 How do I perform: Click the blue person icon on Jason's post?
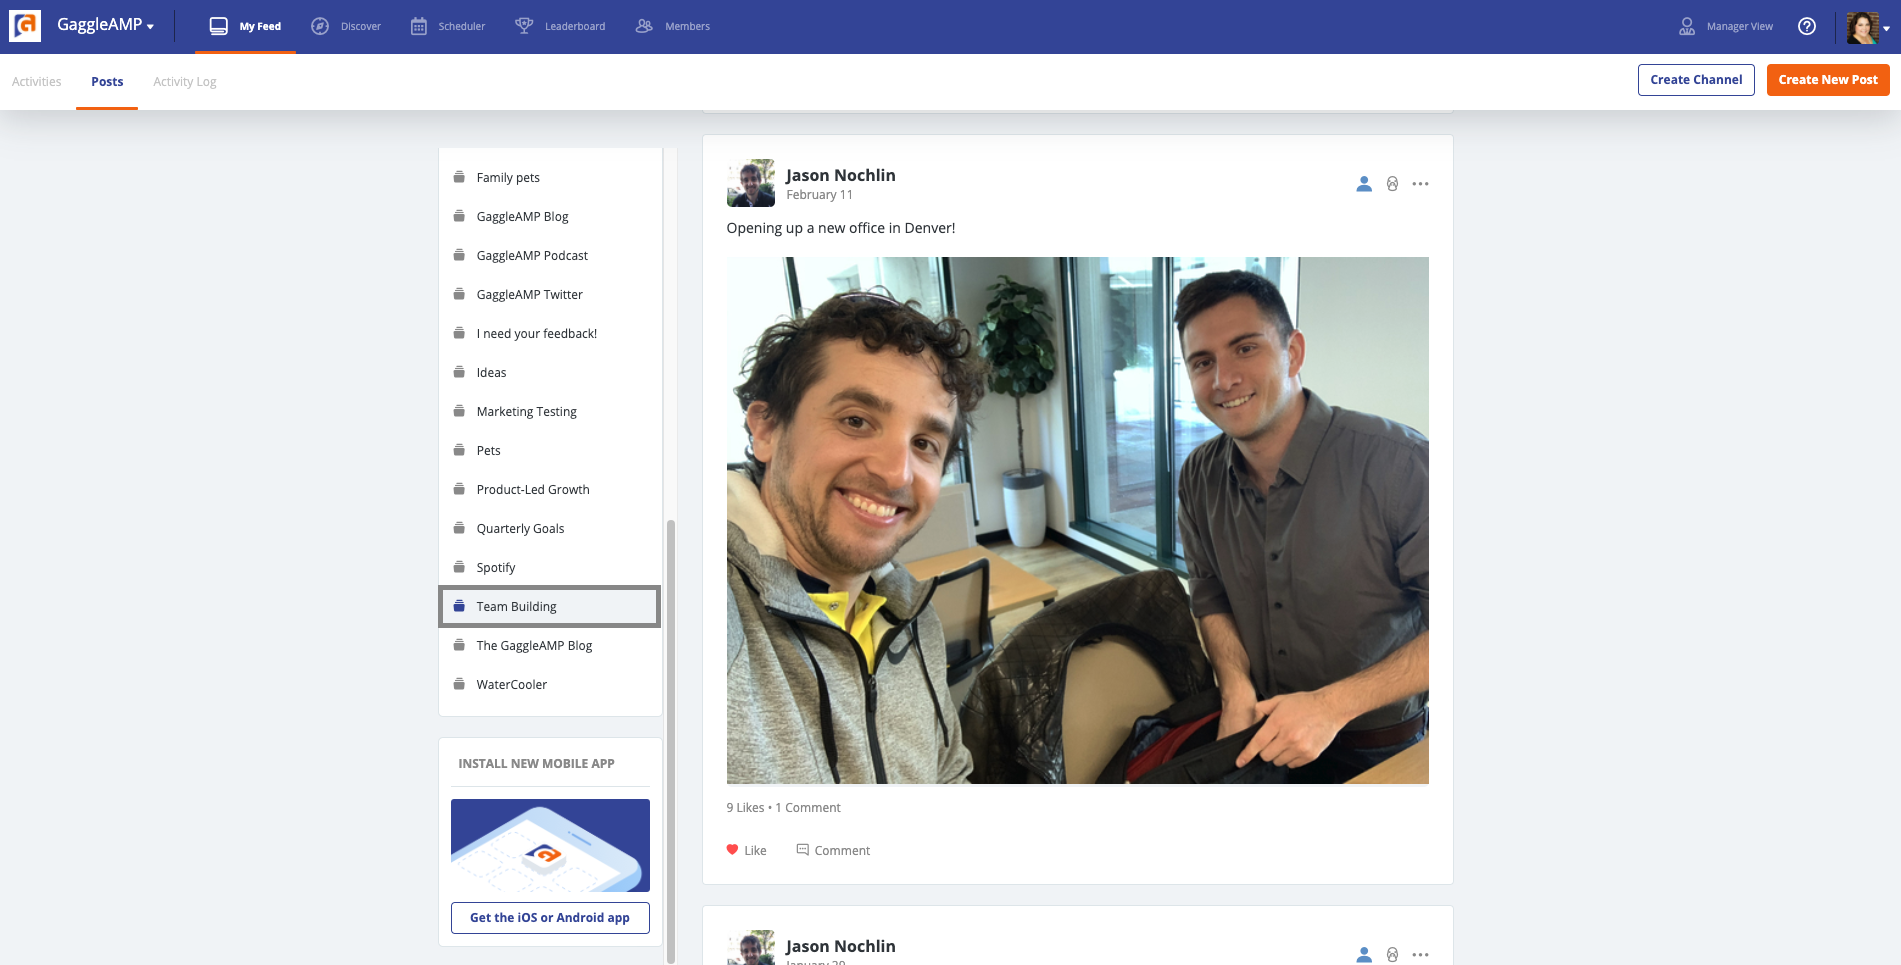1363,184
